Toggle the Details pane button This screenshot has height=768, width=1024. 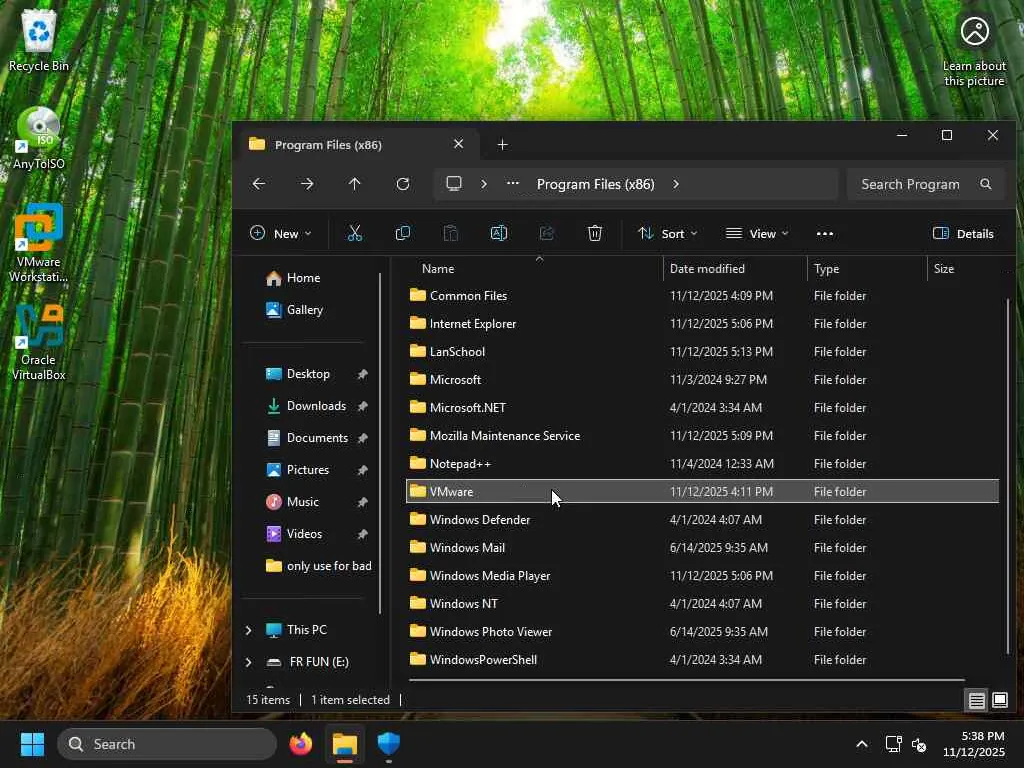[963, 234]
